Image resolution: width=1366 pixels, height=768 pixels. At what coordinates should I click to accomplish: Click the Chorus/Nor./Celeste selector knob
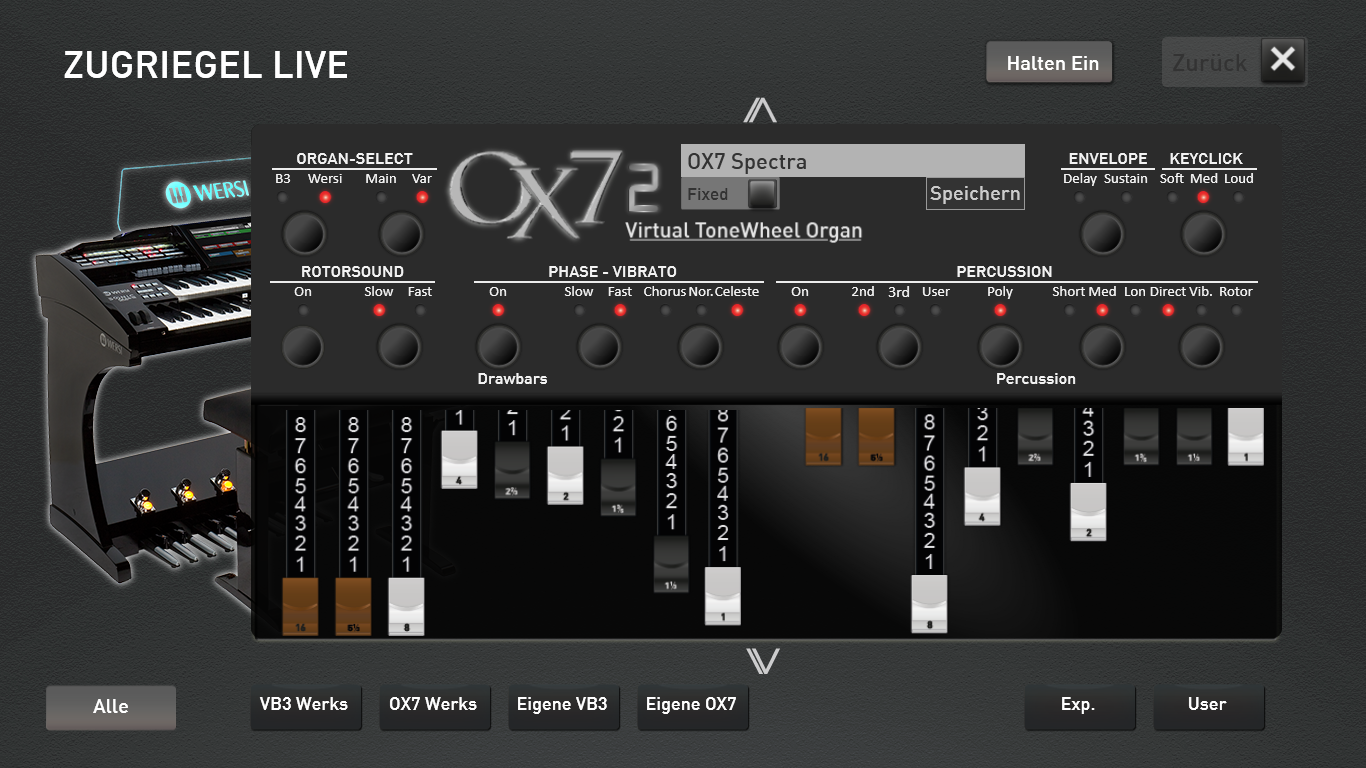click(x=700, y=347)
